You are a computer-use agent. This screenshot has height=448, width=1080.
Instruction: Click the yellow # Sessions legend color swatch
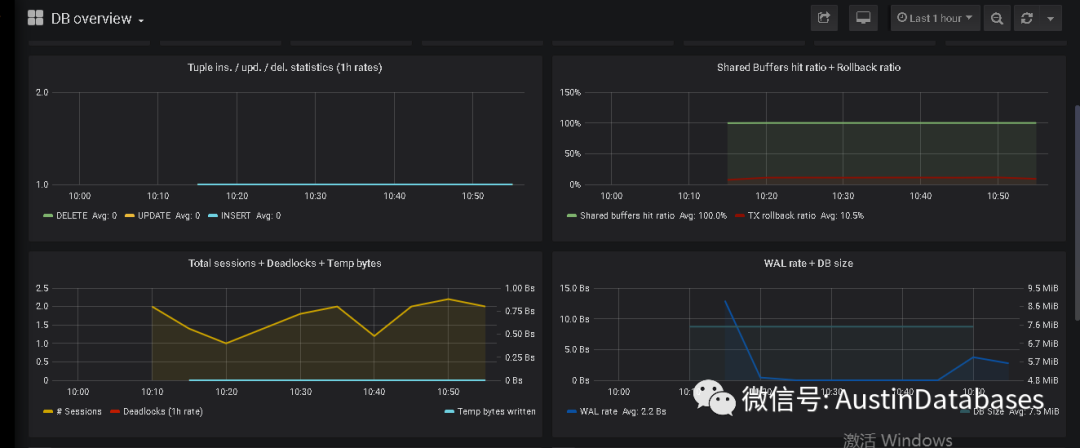[x=48, y=411]
